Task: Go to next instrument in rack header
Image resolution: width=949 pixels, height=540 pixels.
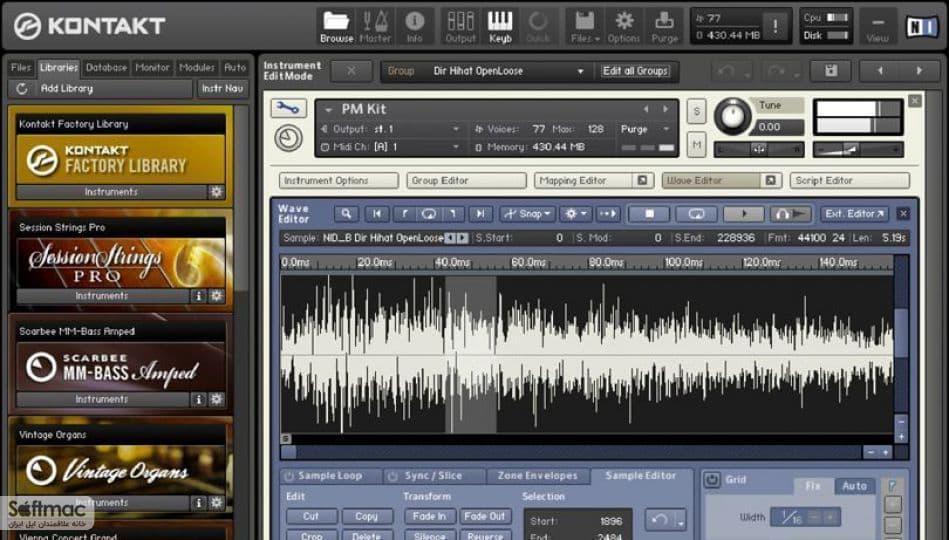Action: [919, 71]
